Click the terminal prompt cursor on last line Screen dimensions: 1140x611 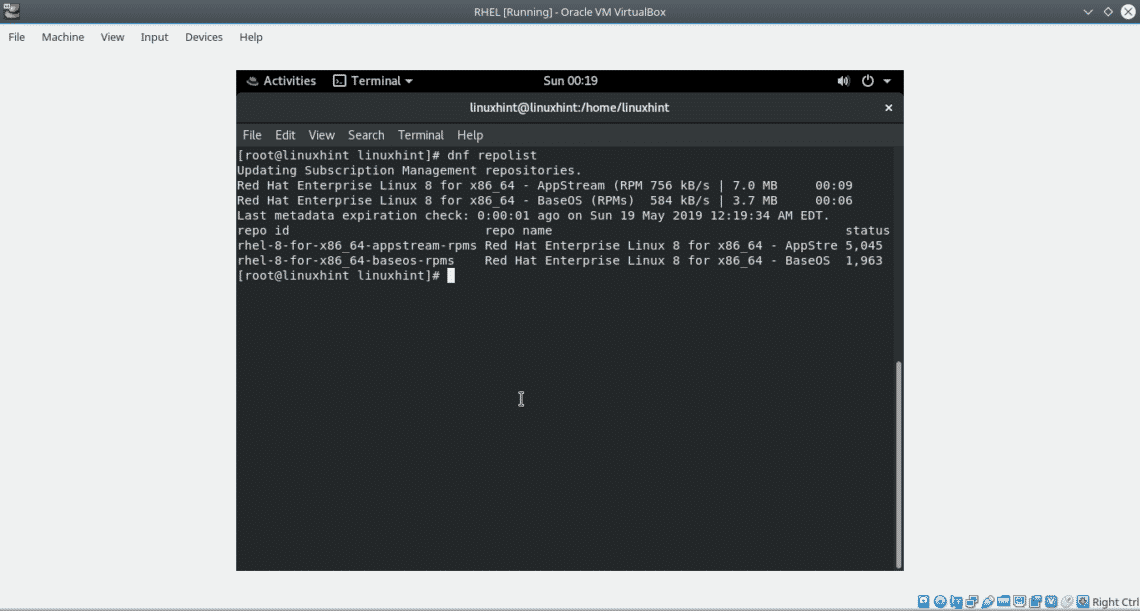tap(451, 276)
